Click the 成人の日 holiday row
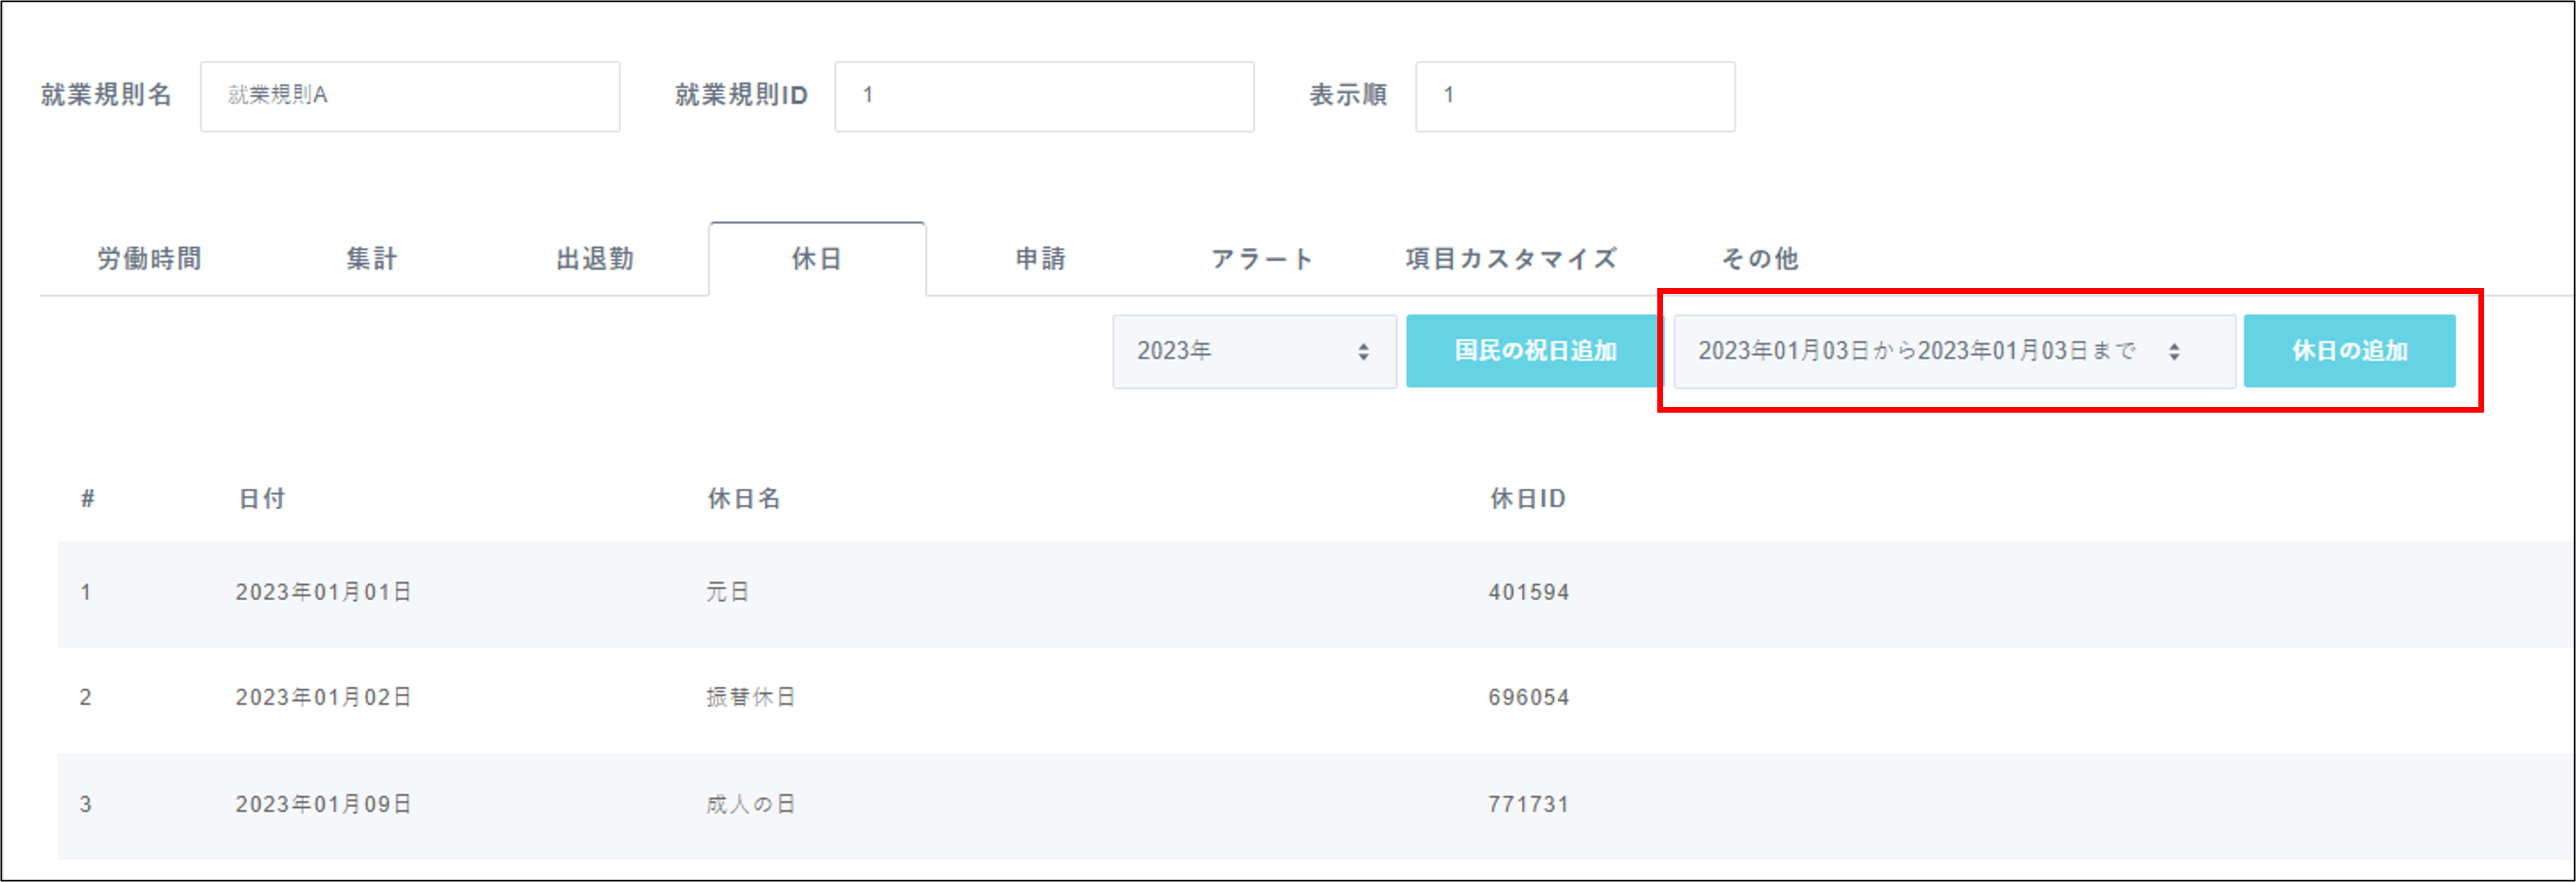The height and width of the screenshot is (882, 2576). click(750, 805)
